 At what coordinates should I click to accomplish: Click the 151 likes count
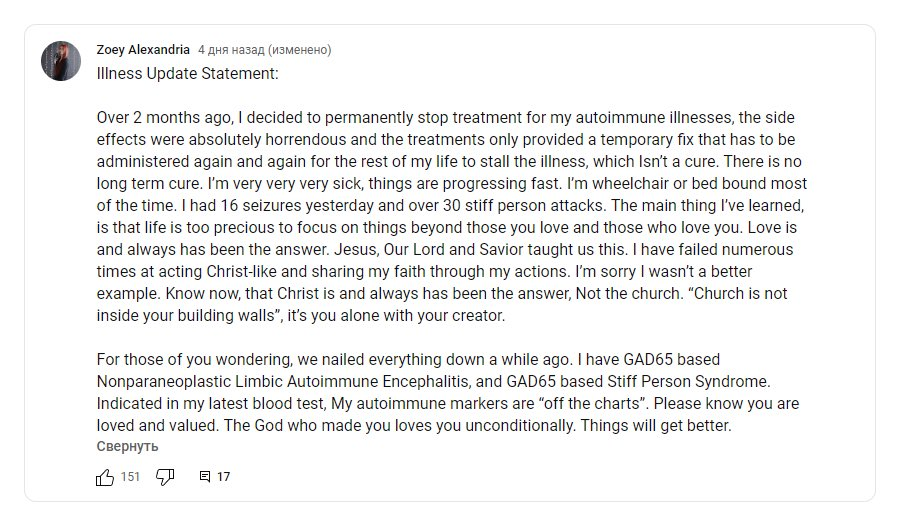coord(131,477)
